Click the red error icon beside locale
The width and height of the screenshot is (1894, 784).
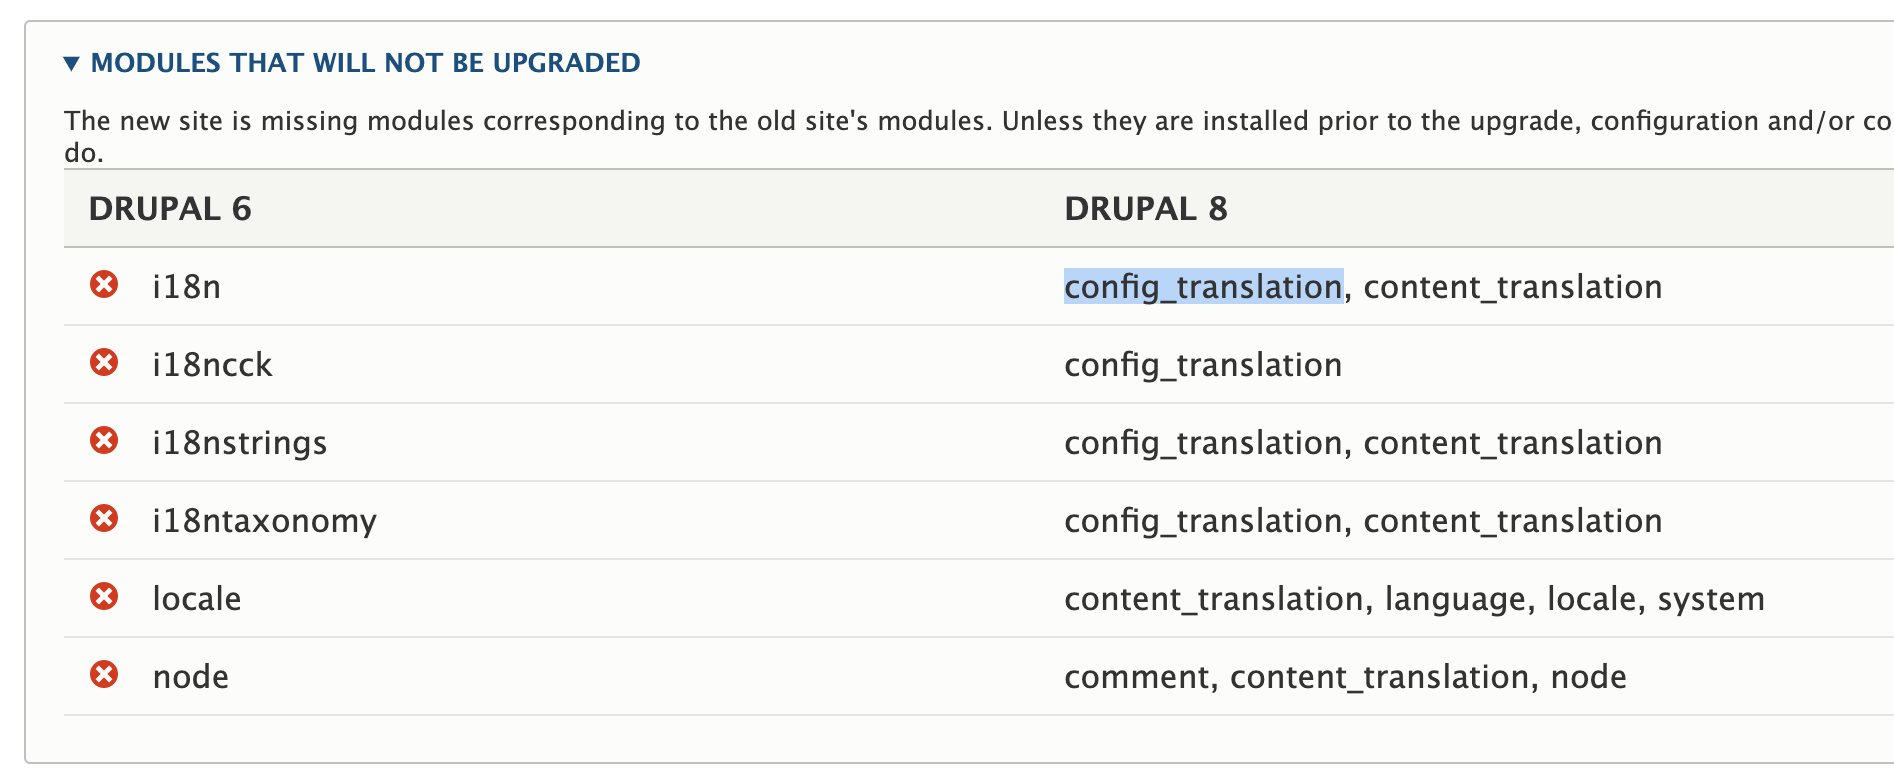pyautogui.click(x=104, y=597)
